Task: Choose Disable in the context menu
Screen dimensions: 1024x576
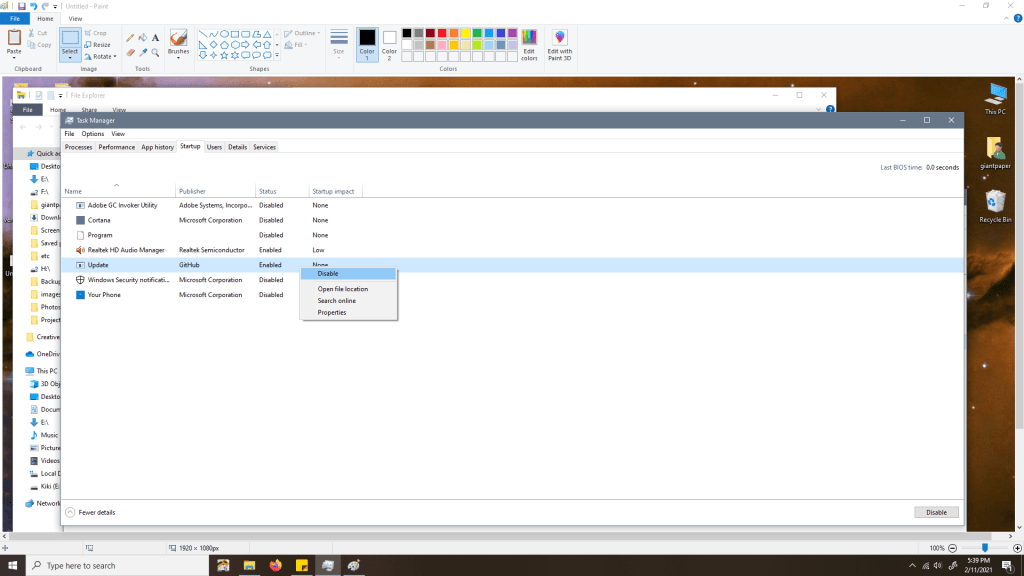Action: coord(348,274)
